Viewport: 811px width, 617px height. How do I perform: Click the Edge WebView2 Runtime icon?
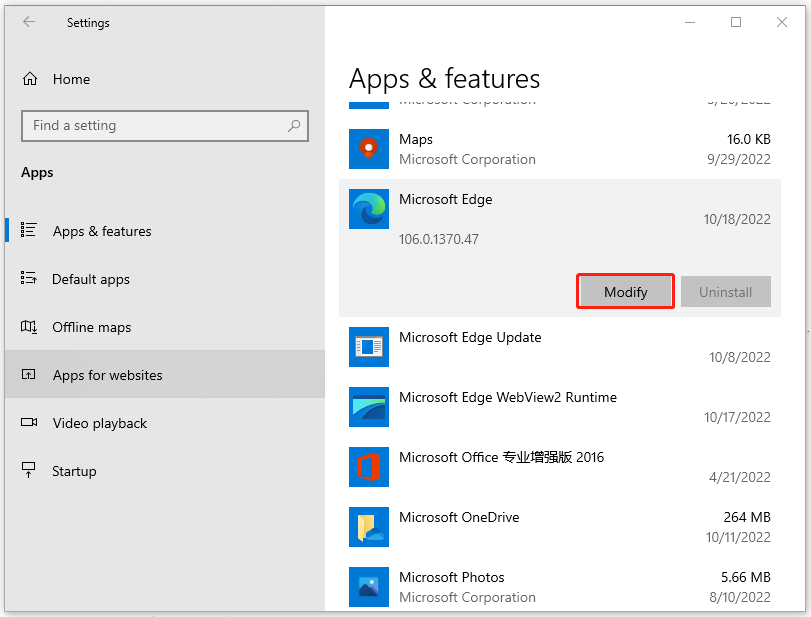tap(369, 407)
